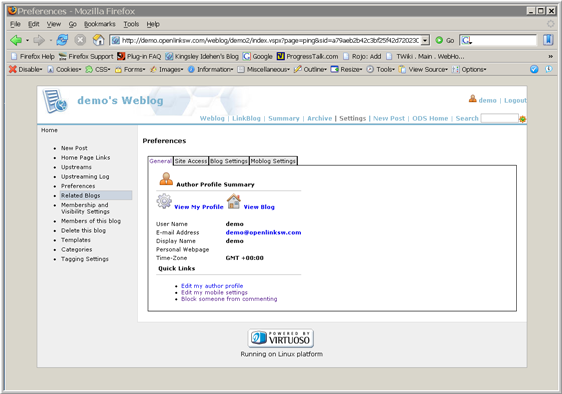Click the bookmarks sidebar icon at toolbar end
The image size is (562, 394).
548,40
